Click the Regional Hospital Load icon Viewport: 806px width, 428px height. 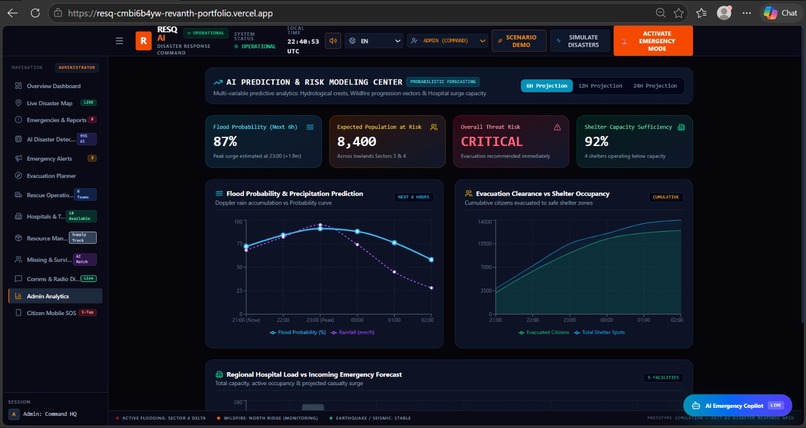click(219, 375)
